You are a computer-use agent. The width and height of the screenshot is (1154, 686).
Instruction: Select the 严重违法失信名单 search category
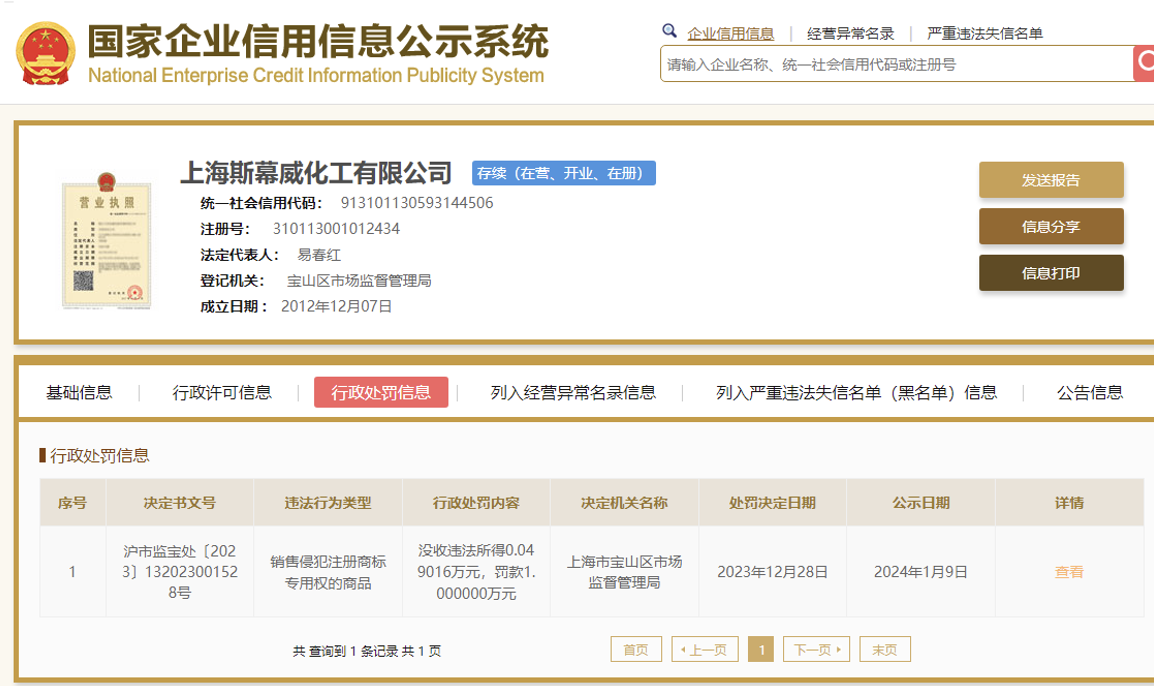[984, 34]
